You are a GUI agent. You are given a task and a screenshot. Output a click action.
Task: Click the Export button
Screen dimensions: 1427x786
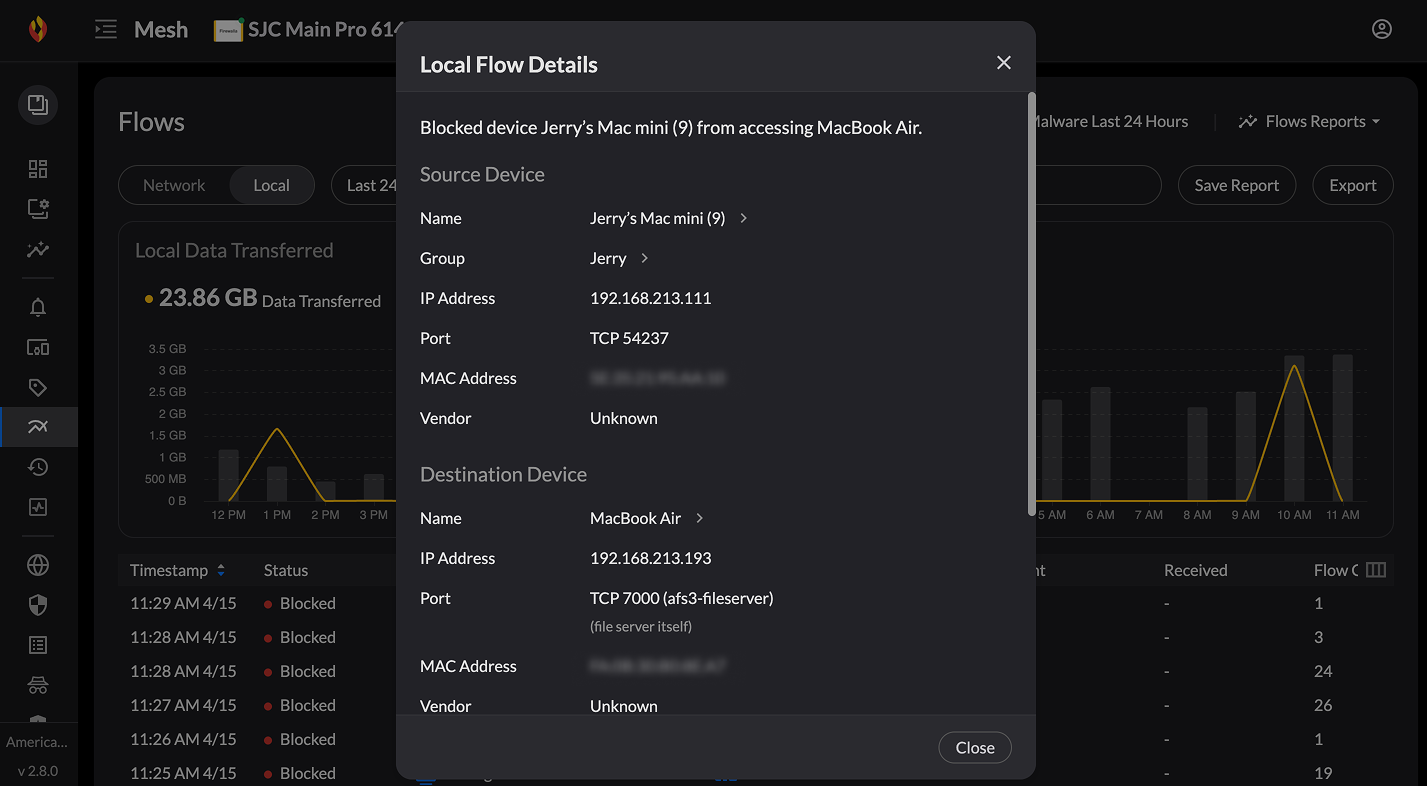tap(1353, 185)
